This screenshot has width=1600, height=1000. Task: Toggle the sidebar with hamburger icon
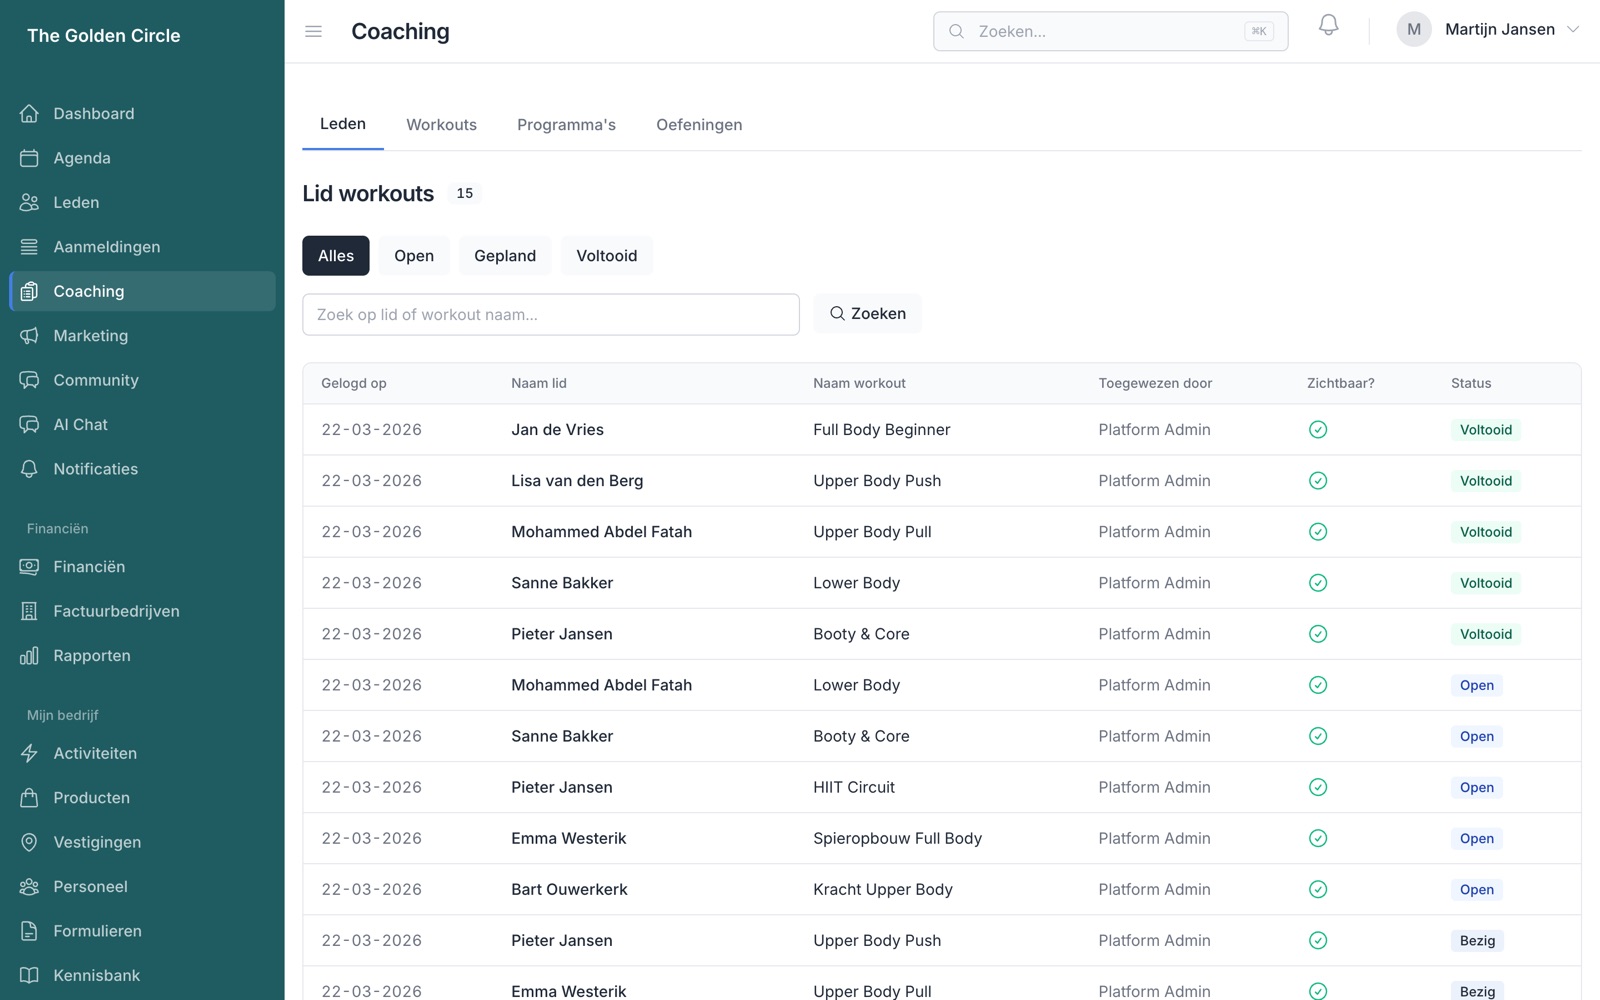[313, 32]
